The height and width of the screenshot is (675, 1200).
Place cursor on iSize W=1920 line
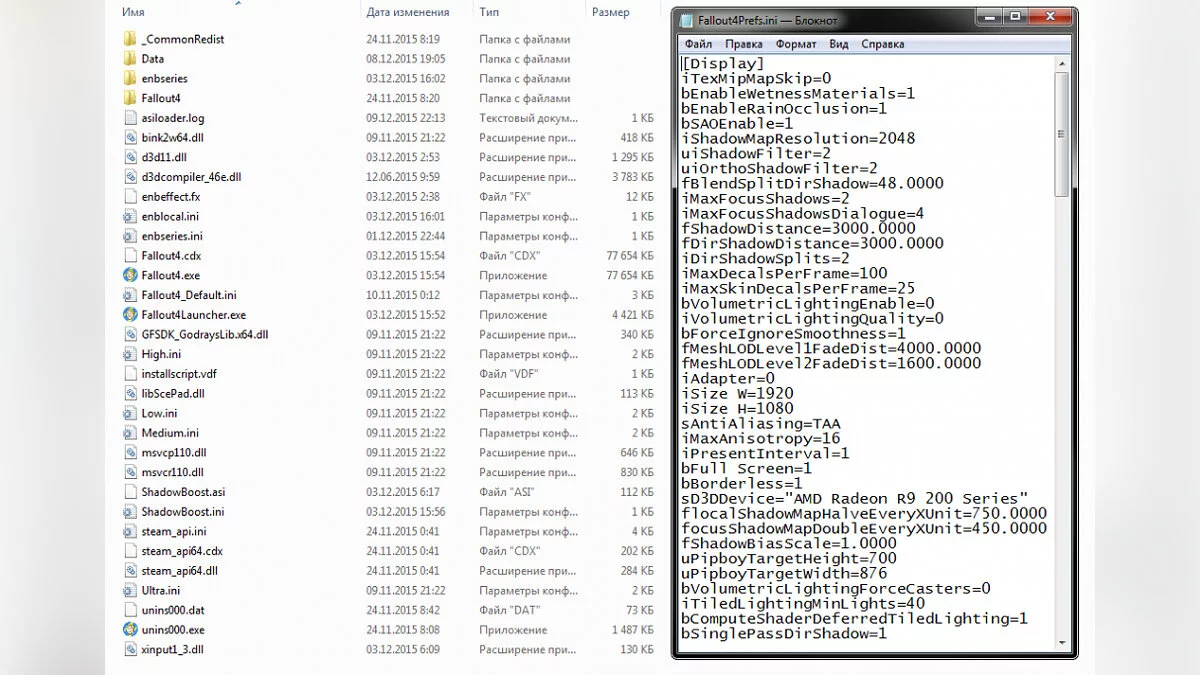click(x=737, y=393)
